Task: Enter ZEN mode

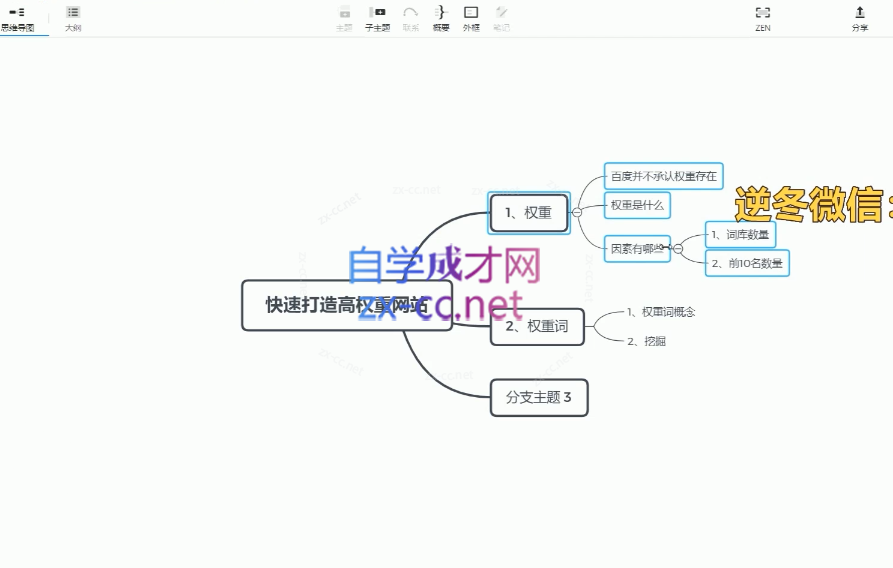Action: tap(763, 19)
